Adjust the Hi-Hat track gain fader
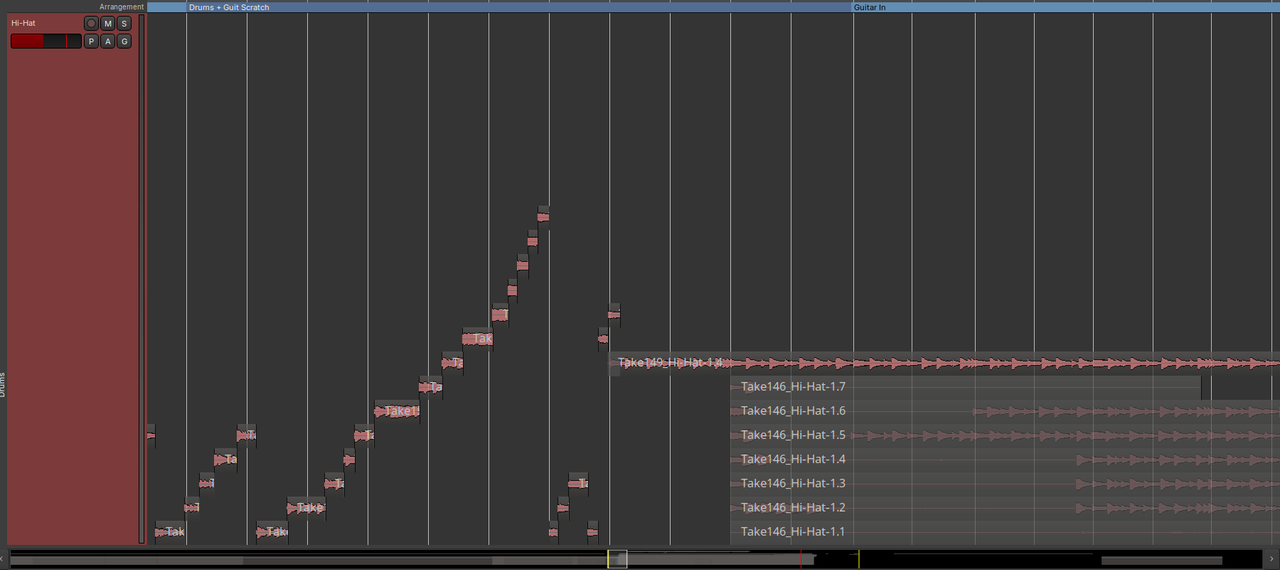 coord(46,41)
